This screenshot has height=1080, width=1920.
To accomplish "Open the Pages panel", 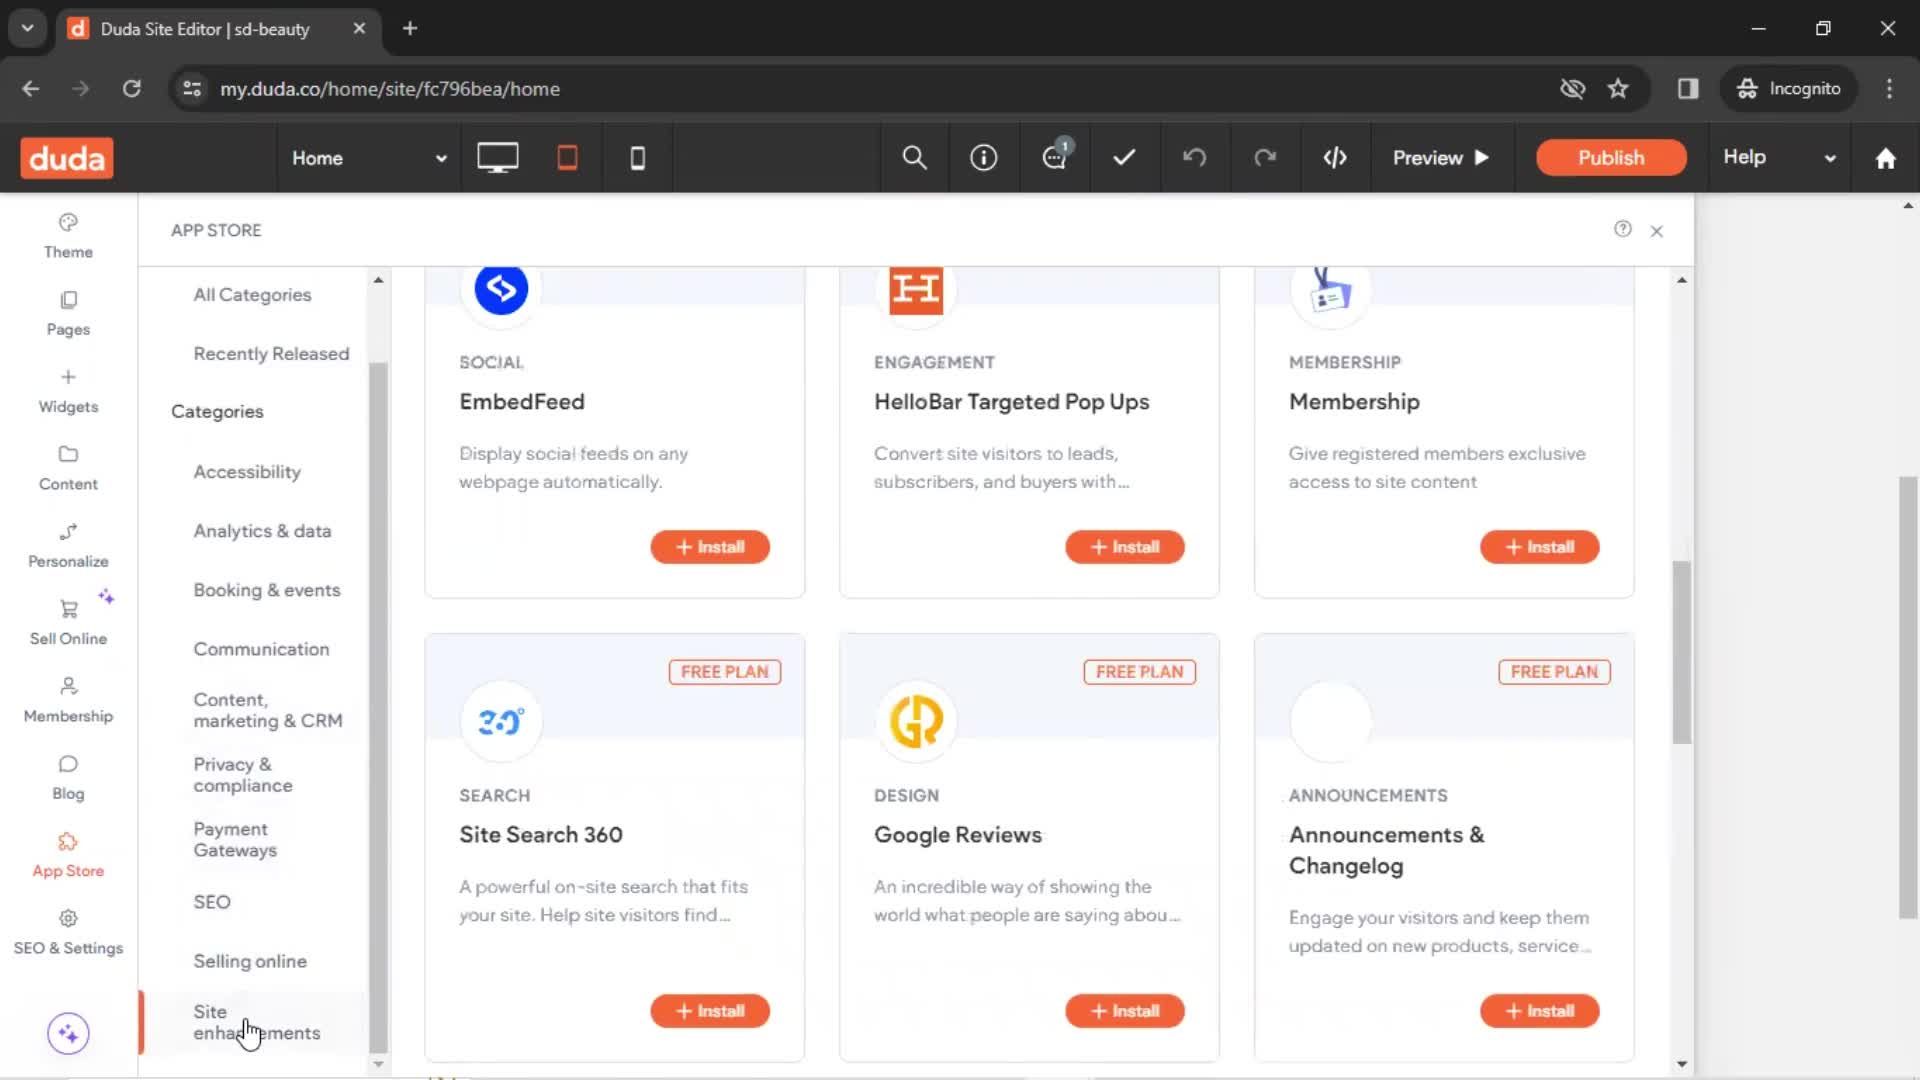I will tap(68, 313).
